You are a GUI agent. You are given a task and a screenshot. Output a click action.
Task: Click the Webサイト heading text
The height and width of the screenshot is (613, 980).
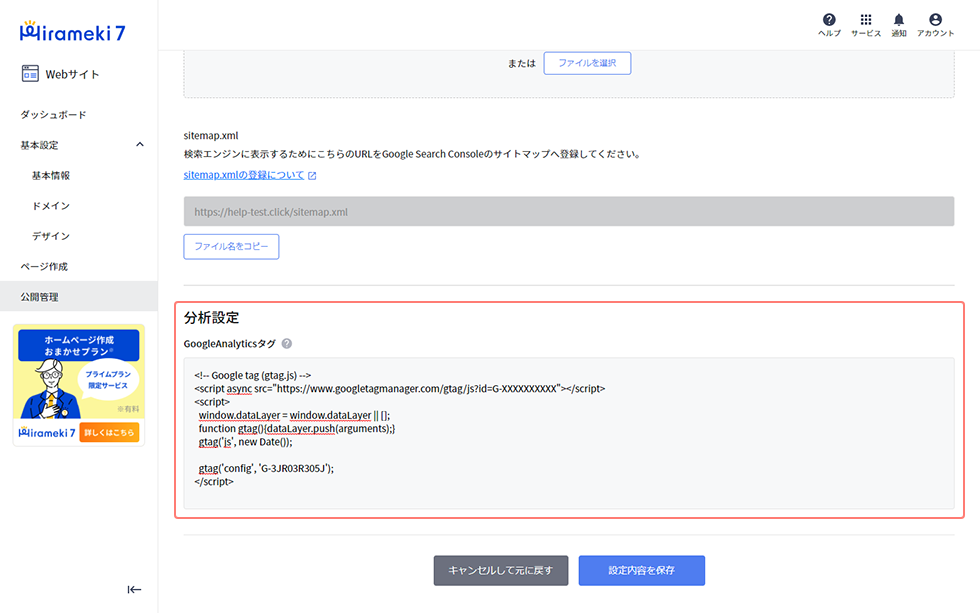click(72, 74)
